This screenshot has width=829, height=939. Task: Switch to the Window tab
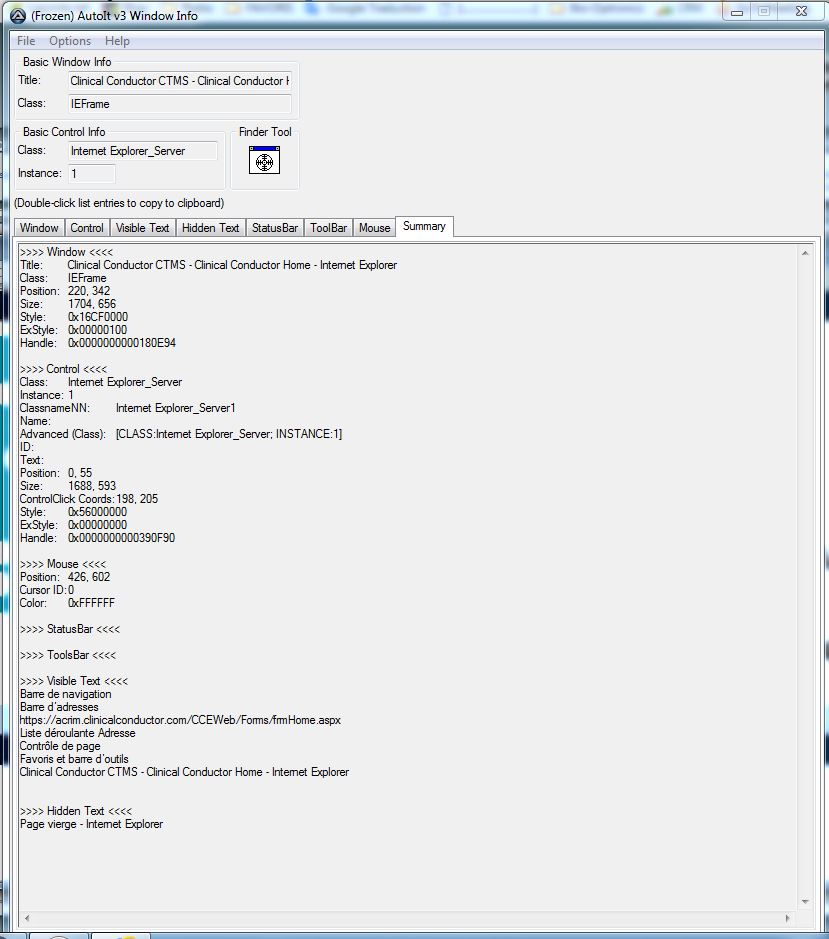click(x=40, y=228)
